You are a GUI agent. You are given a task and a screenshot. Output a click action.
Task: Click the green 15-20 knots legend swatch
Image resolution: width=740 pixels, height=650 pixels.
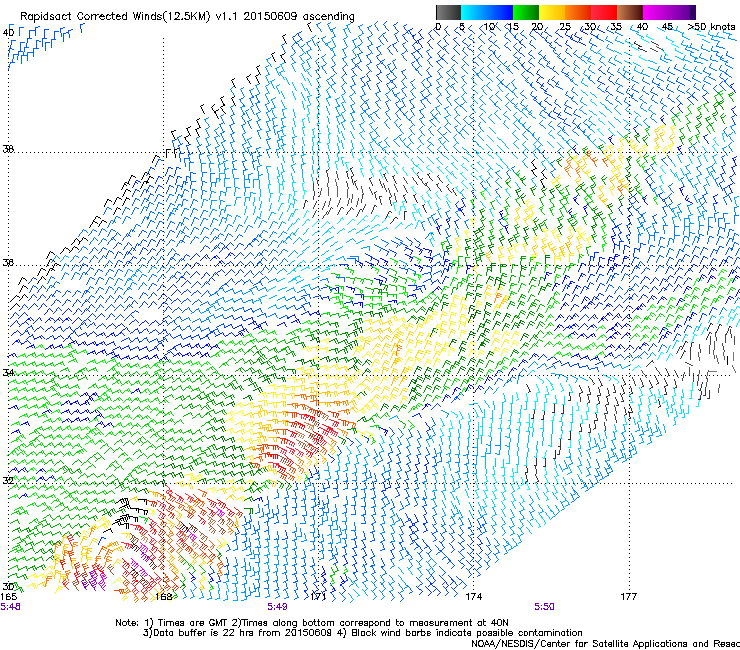pyautogui.click(x=526, y=12)
